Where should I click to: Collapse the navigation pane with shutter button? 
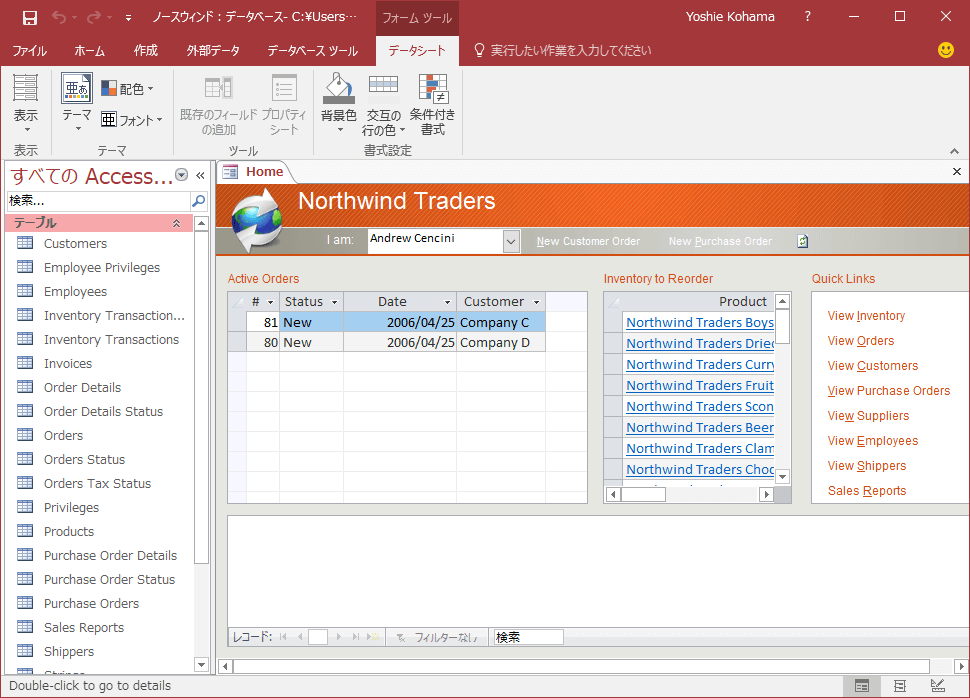point(200,176)
